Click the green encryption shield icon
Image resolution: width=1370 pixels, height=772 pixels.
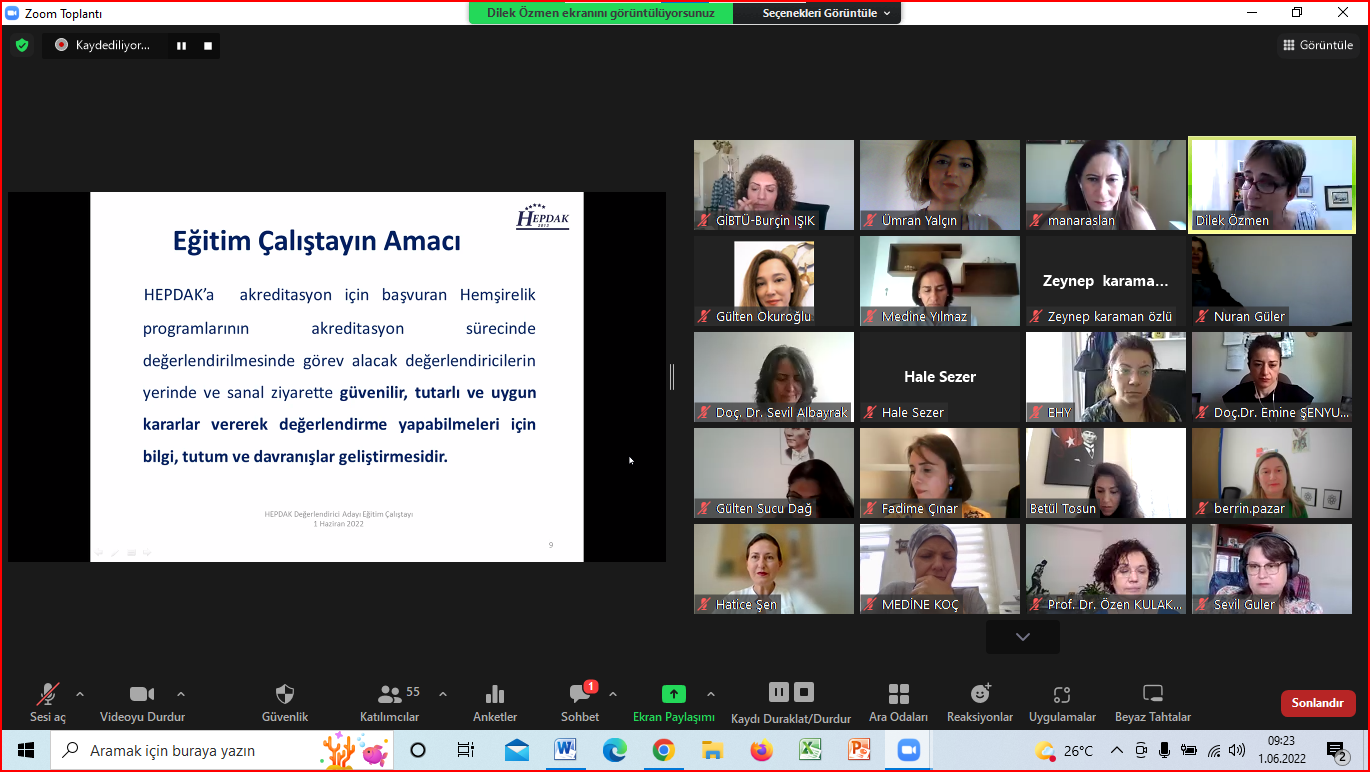tap(22, 45)
